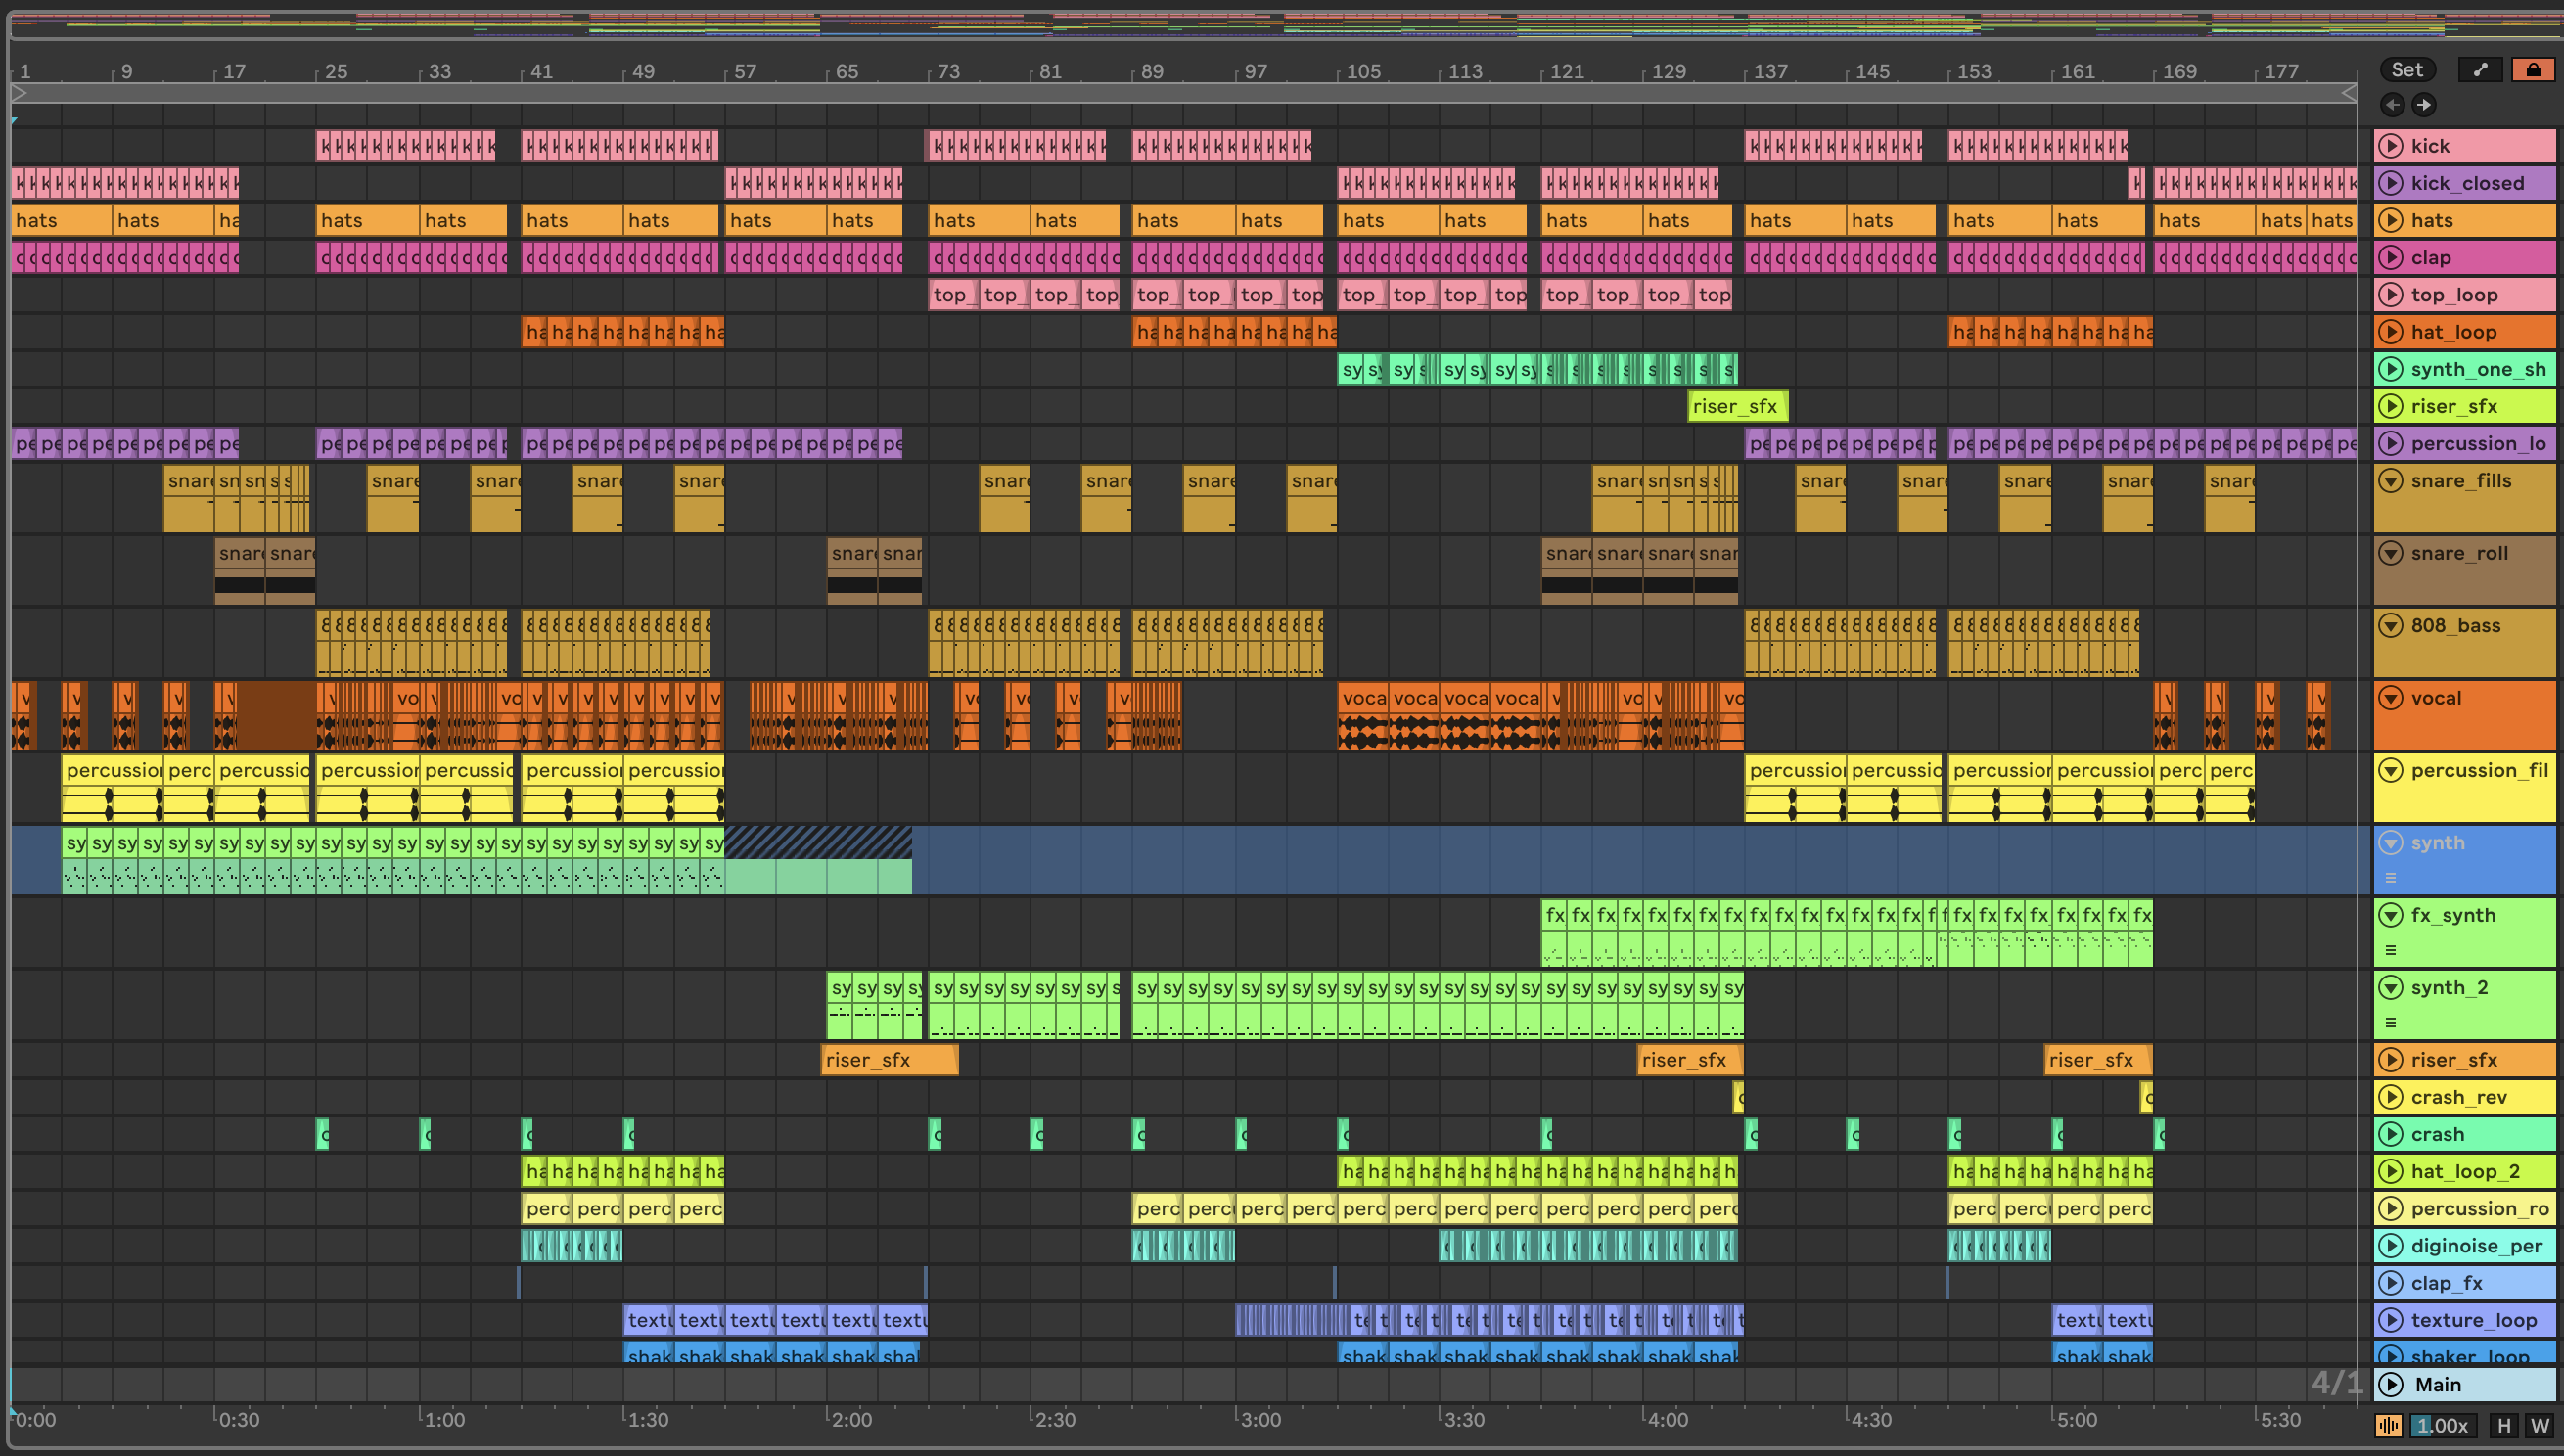Collapse the snare_fills track
Image resolution: width=2564 pixels, height=1456 pixels.
[x=2390, y=481]
